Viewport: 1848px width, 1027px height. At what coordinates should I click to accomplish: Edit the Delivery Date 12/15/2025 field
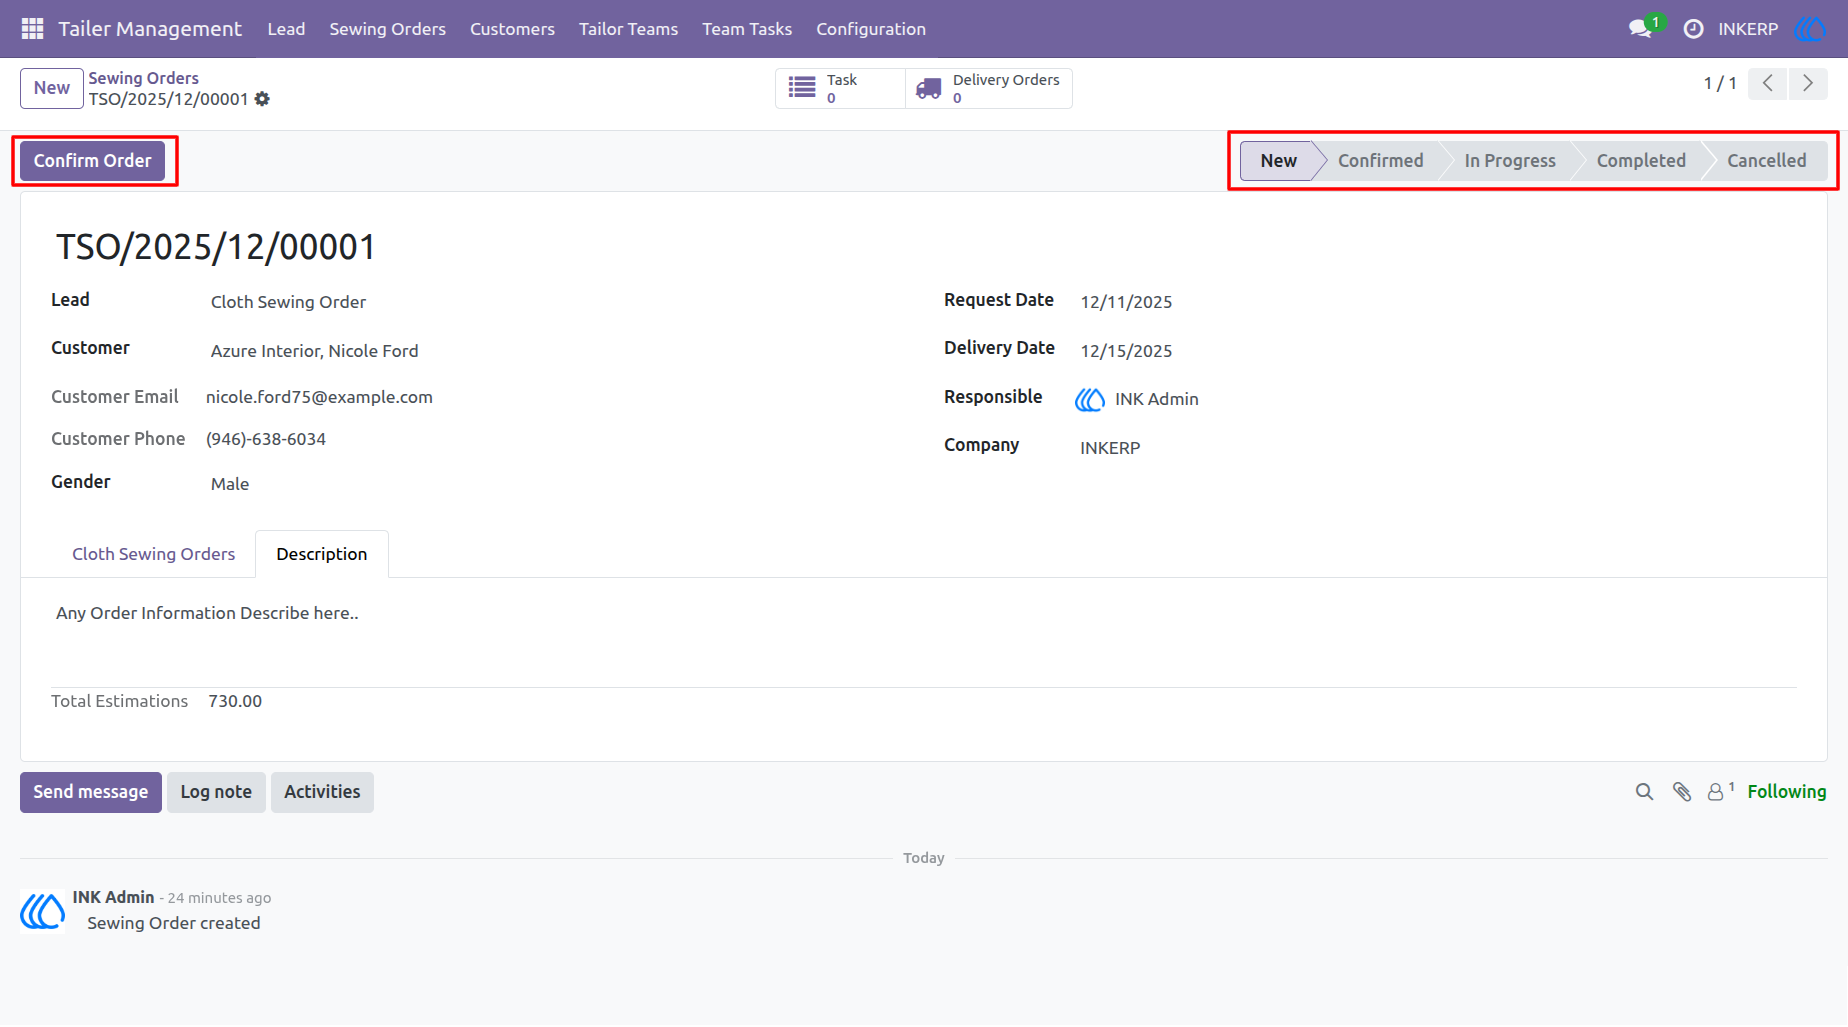coord(1126,351)
